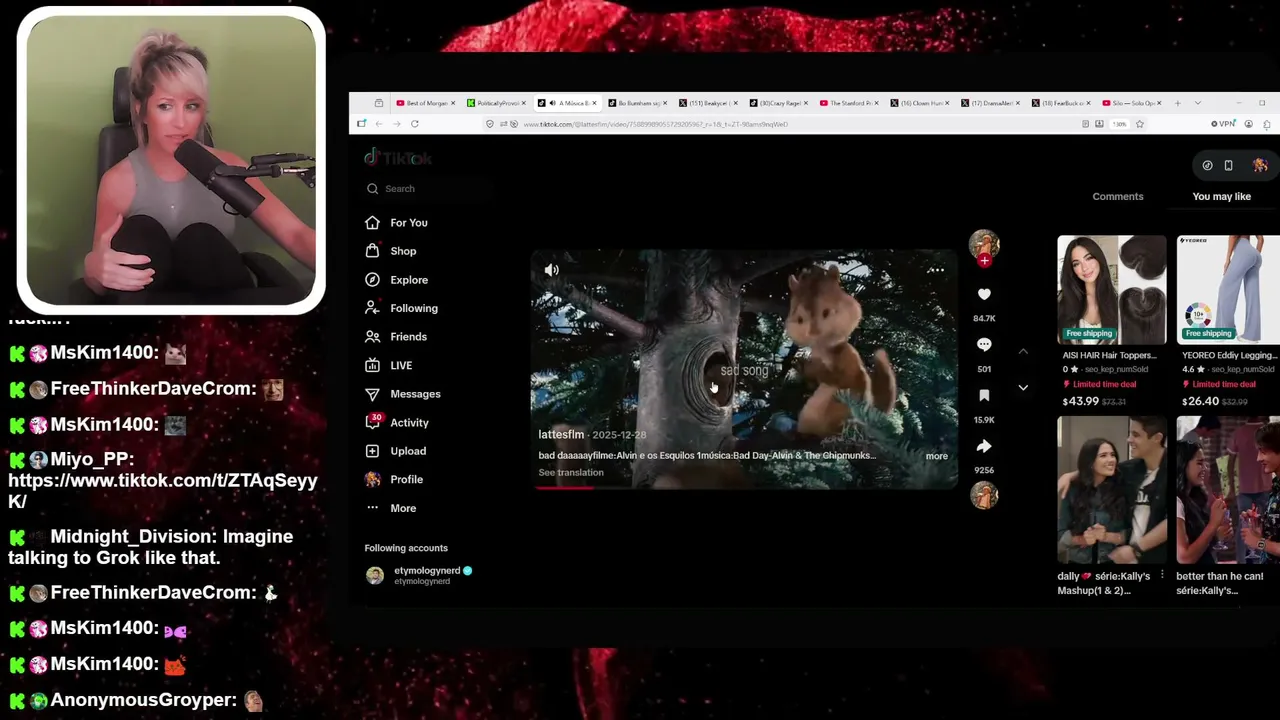Viewport: 1280px width, 720px height.
Task: Go to the next video with down chevron
Action: click(x=1023, y=387)
